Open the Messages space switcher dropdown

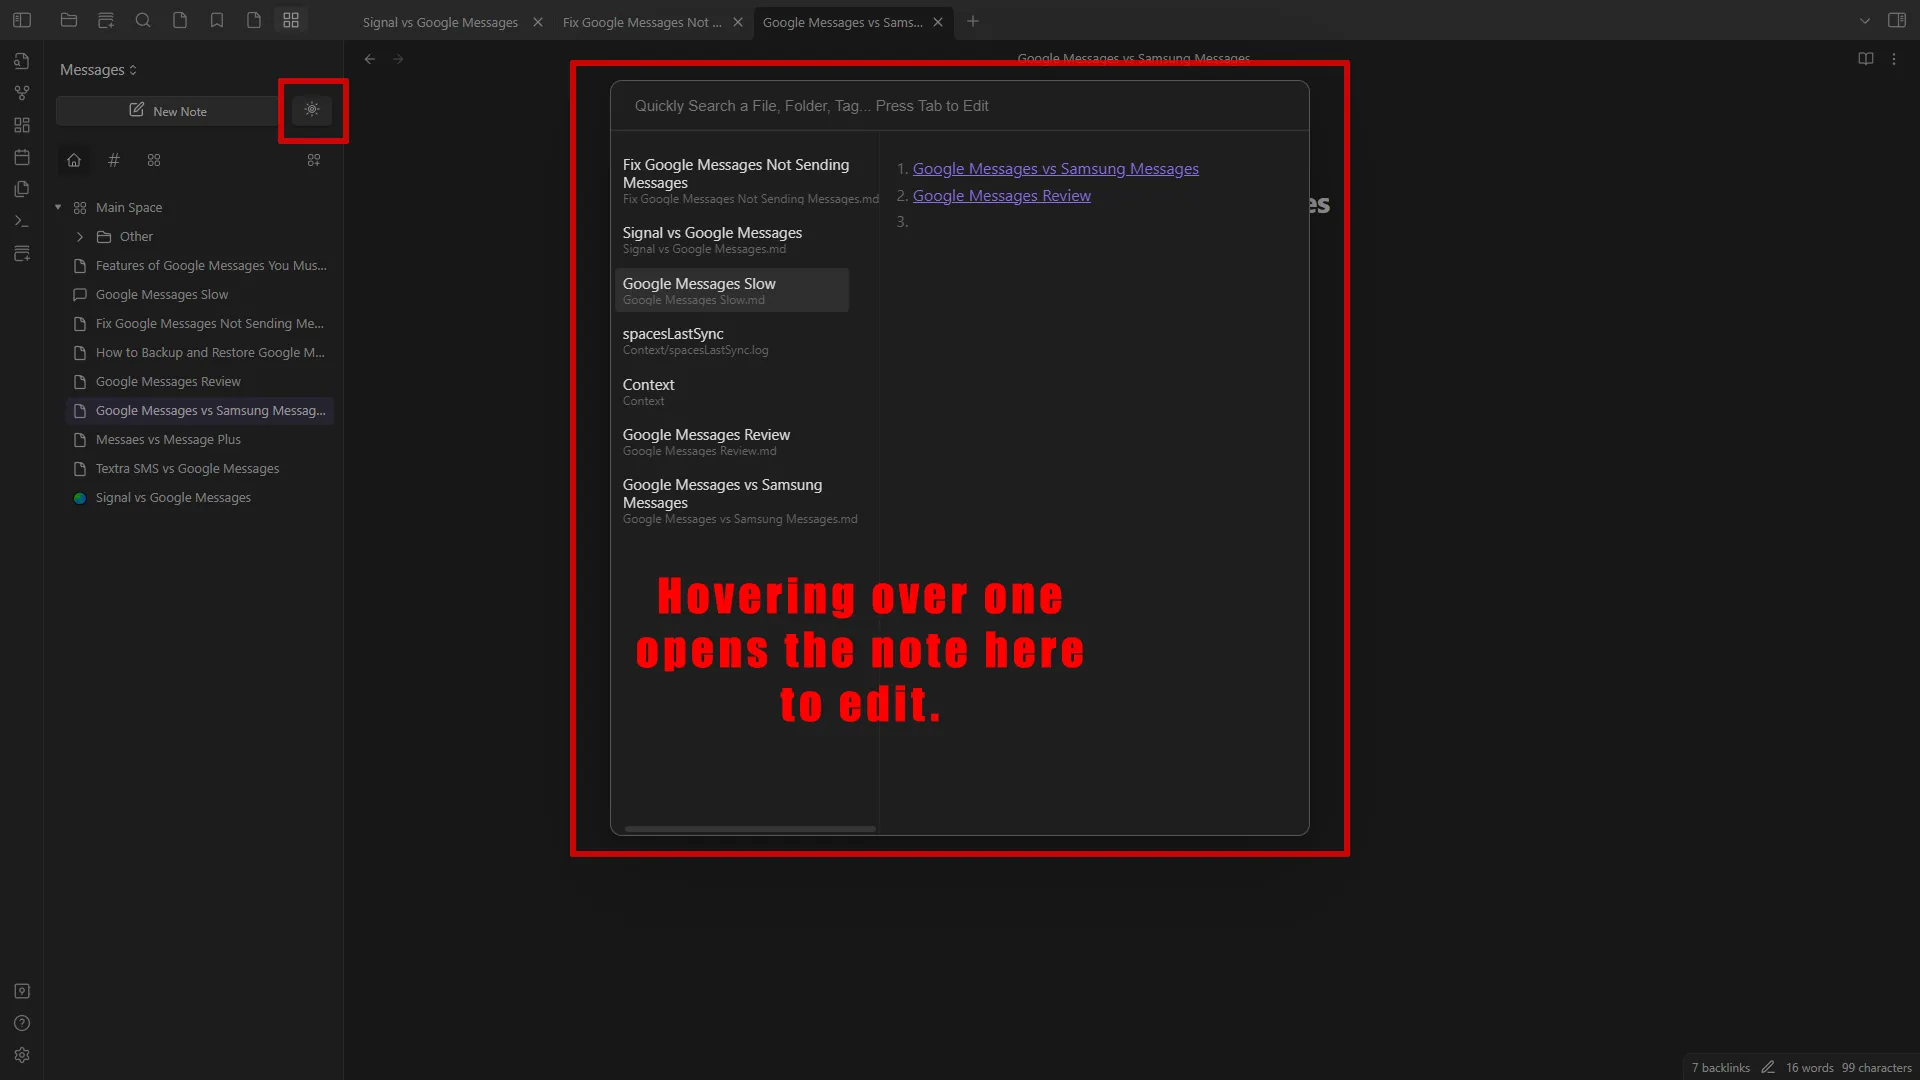pos(98,70)
